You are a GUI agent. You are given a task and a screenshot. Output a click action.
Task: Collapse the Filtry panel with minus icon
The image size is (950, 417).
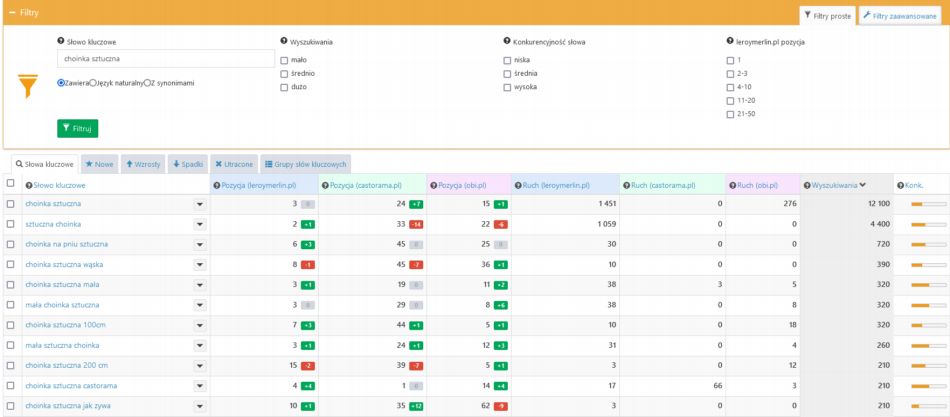tap(11, 12)
